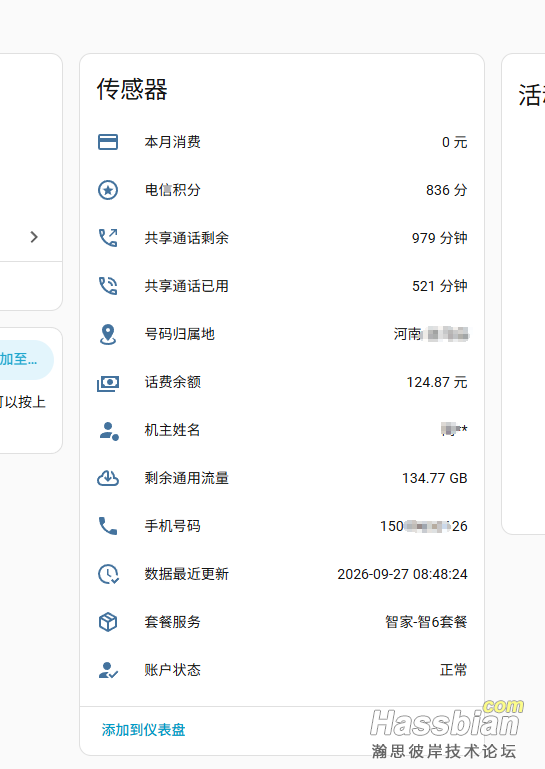Open the 号码归属地 sensor row
The height and width of the screenshot is (769, 545).
[x=282, y=334]
